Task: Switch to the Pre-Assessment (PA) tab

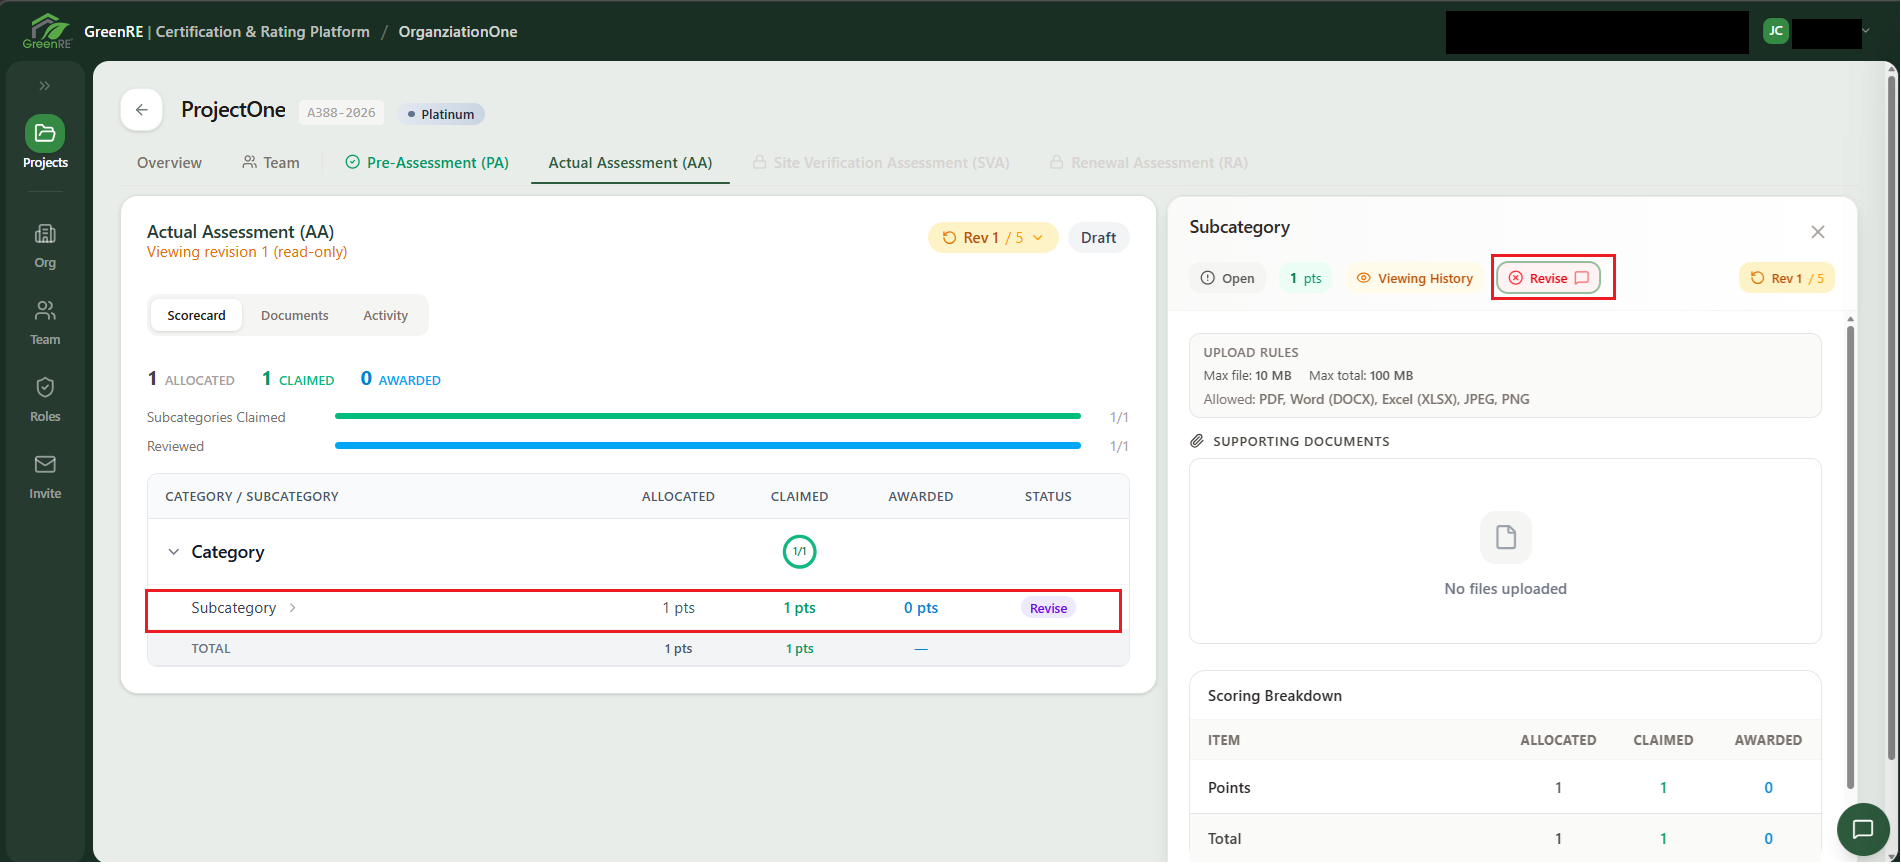Action: pos(427,163)
